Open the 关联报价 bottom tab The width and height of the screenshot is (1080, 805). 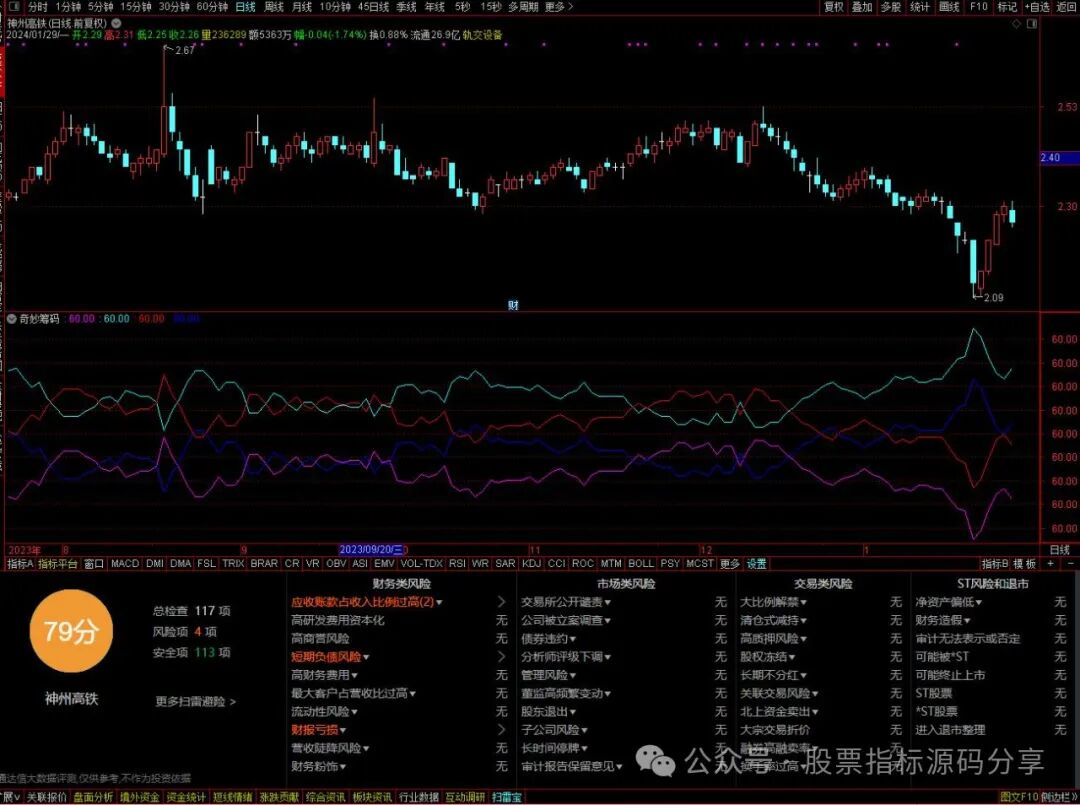tap(47, 797)
